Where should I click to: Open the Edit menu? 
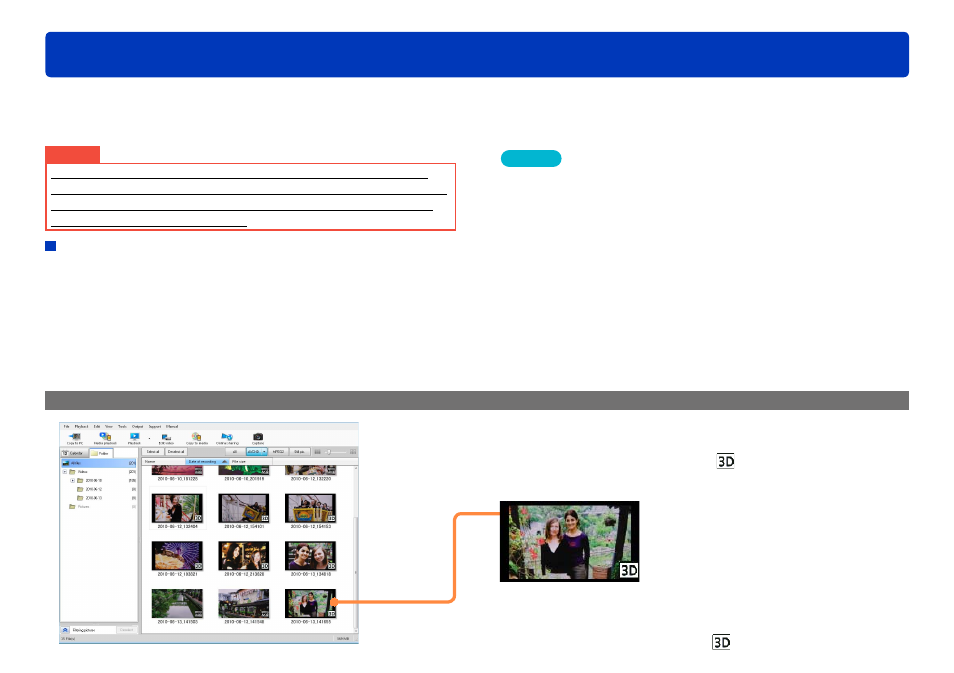point(97,427)
